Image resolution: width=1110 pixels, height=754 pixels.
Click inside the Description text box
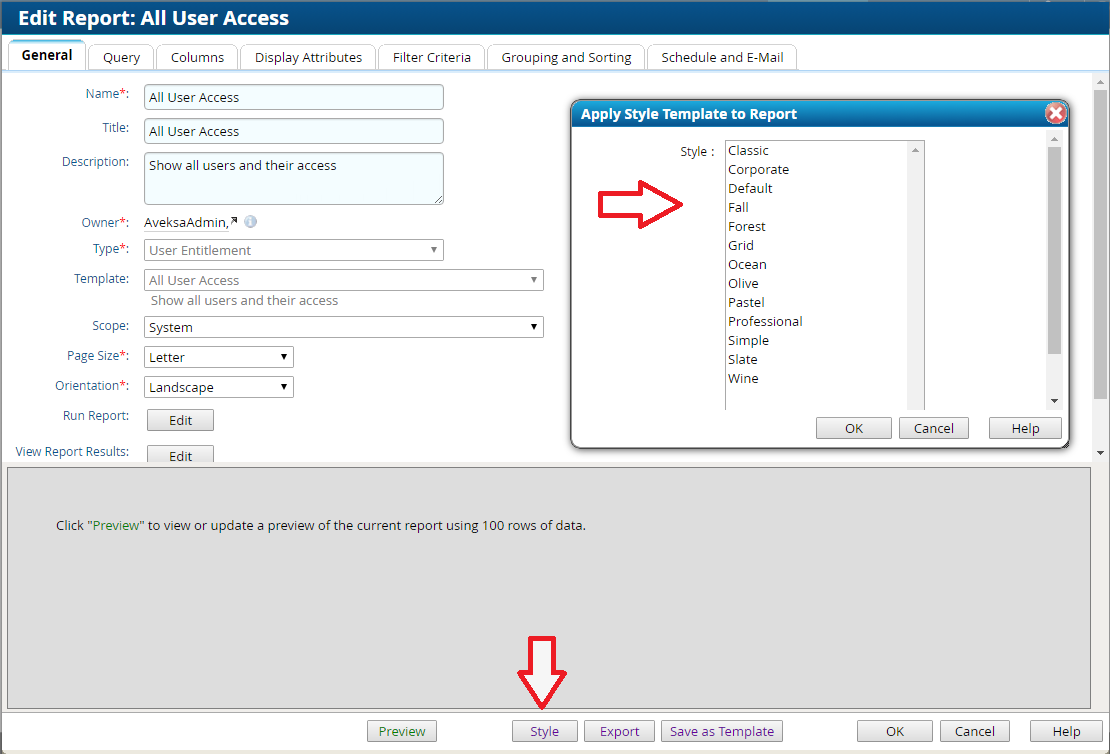click(x=293, y=178)
